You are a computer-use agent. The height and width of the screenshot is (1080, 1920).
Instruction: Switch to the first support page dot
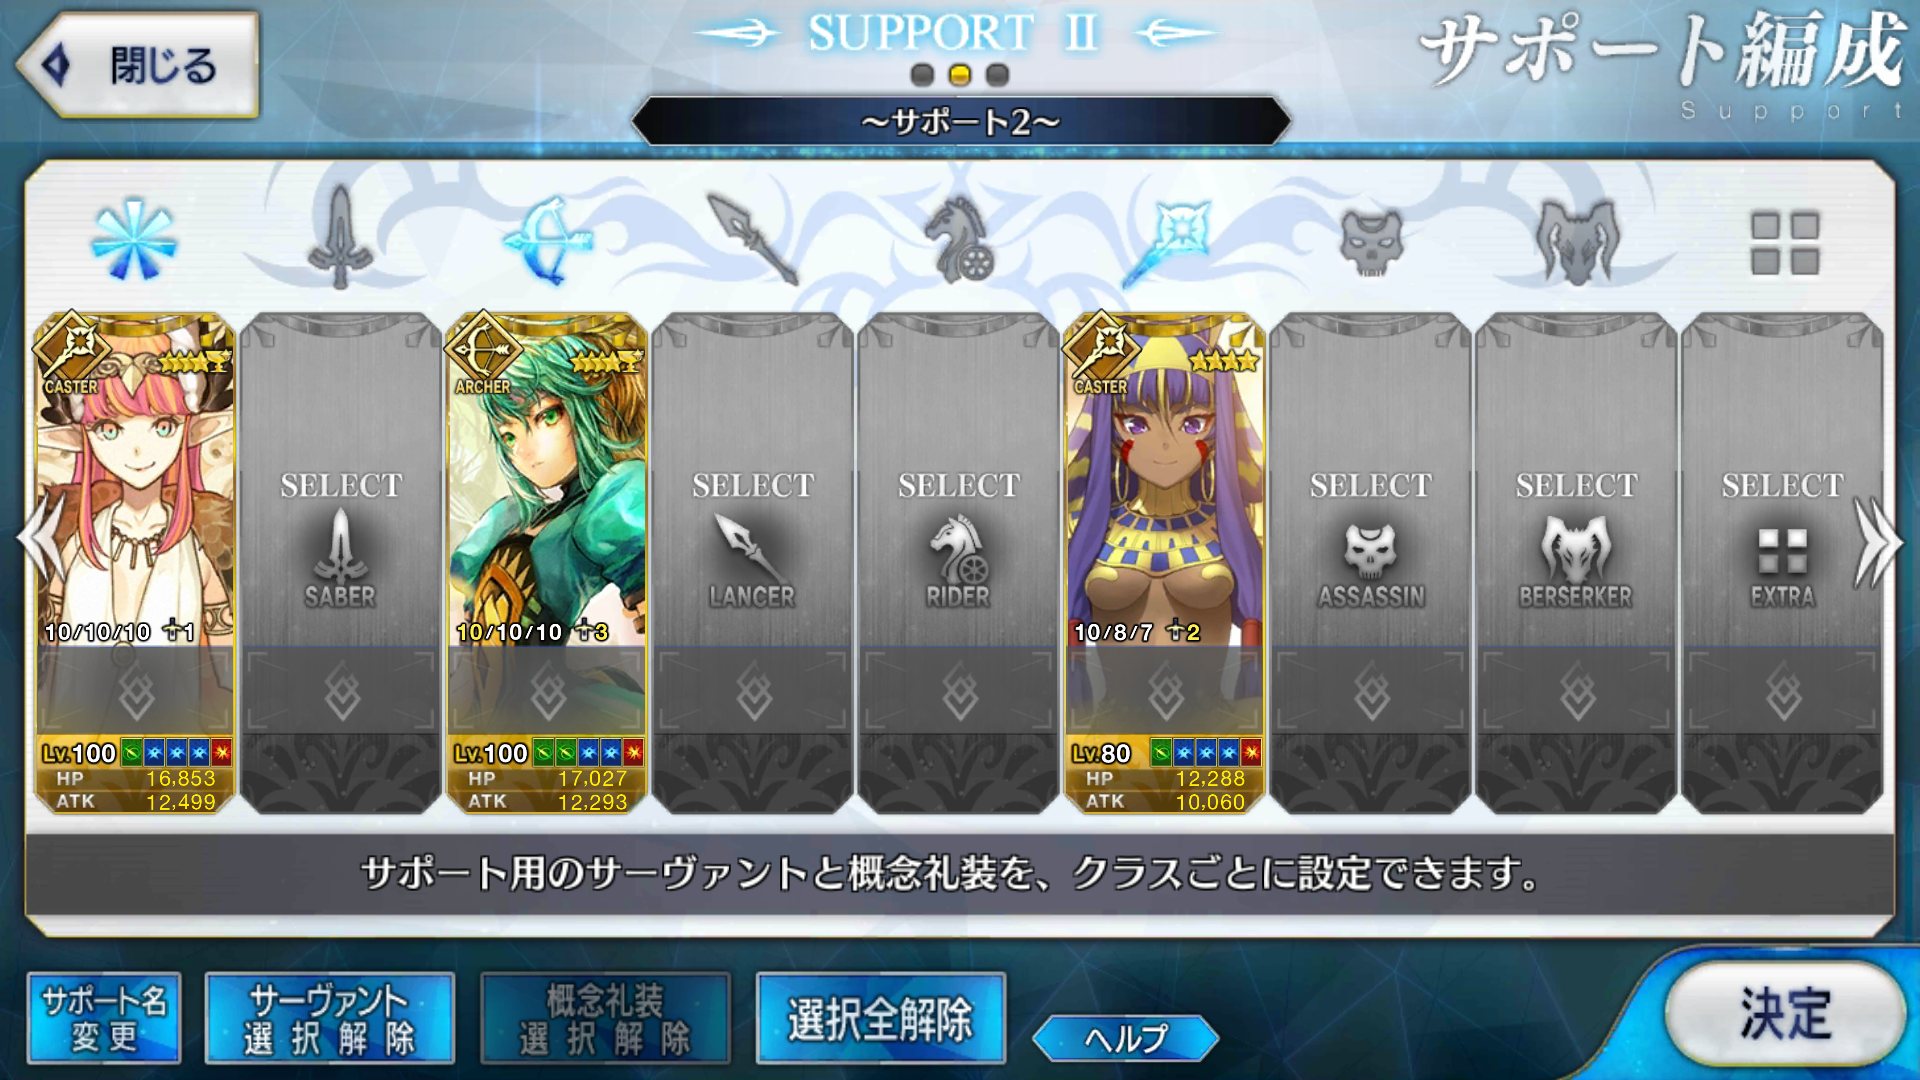tap(922, 75)
